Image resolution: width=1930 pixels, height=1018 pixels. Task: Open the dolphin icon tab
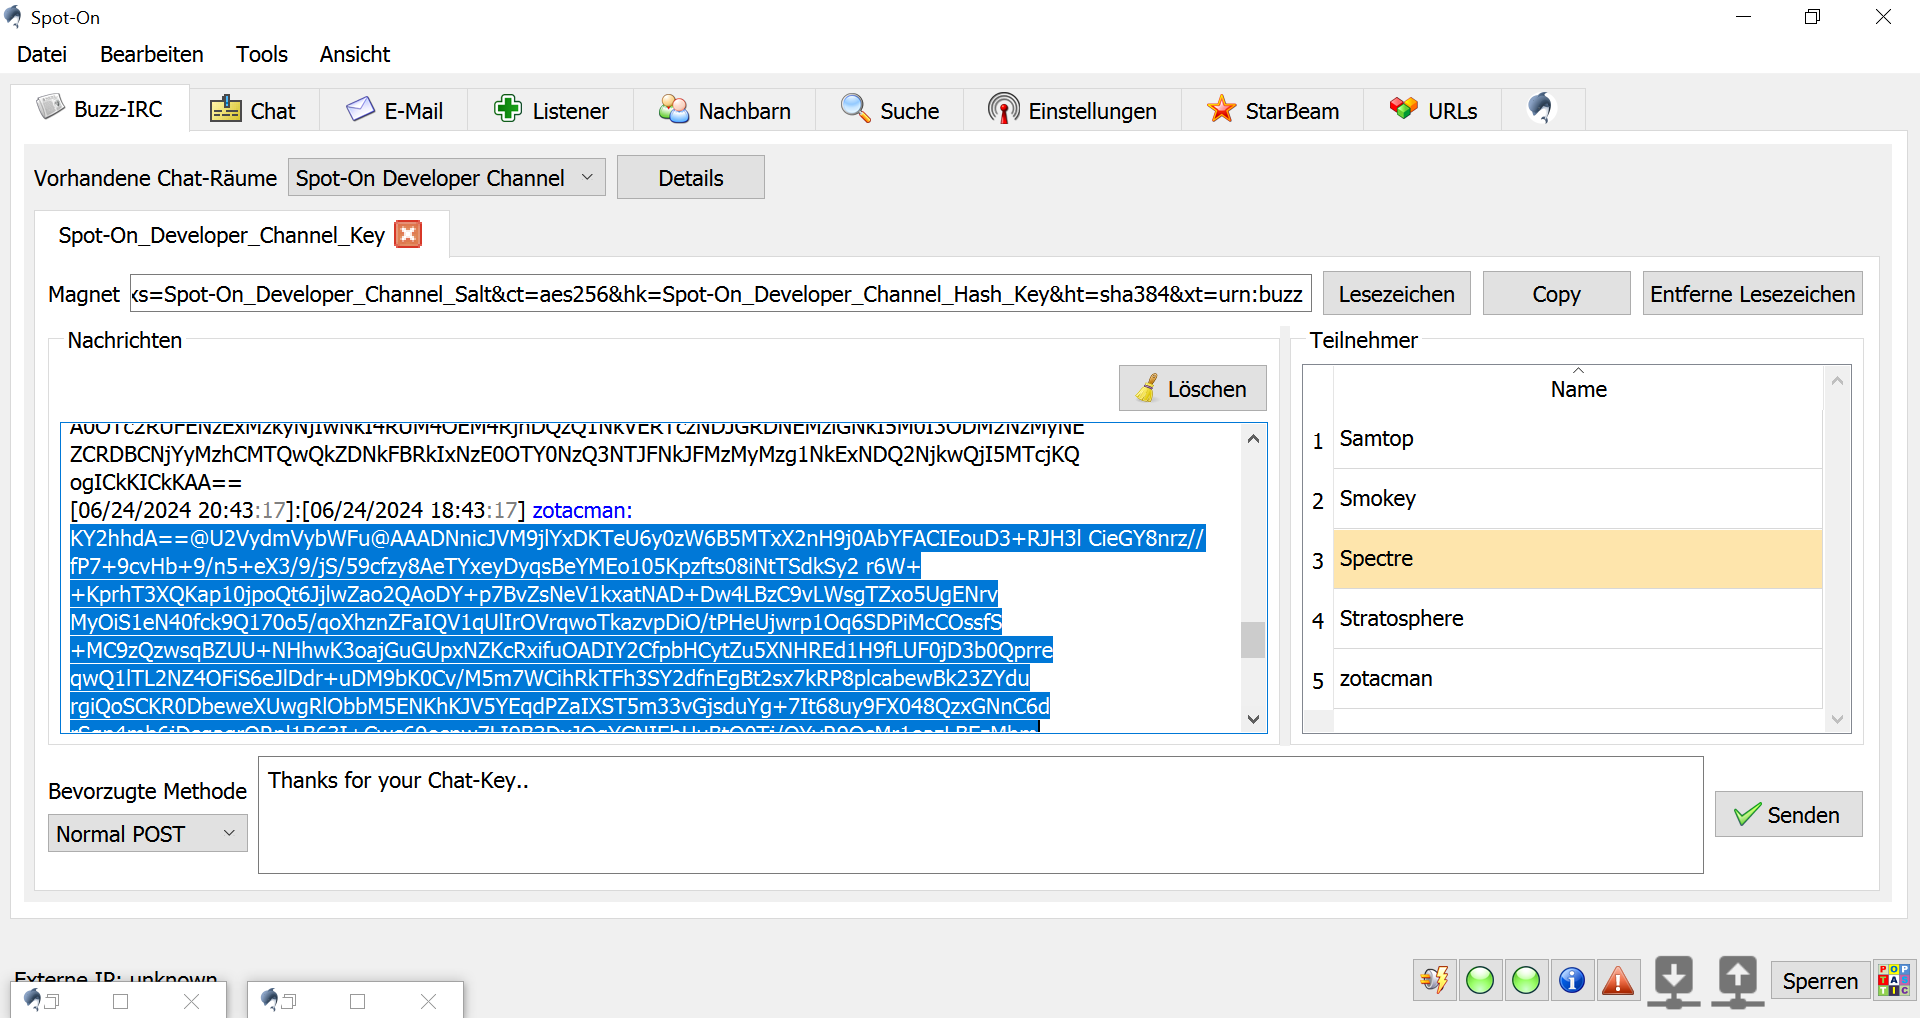point(1541,109)
